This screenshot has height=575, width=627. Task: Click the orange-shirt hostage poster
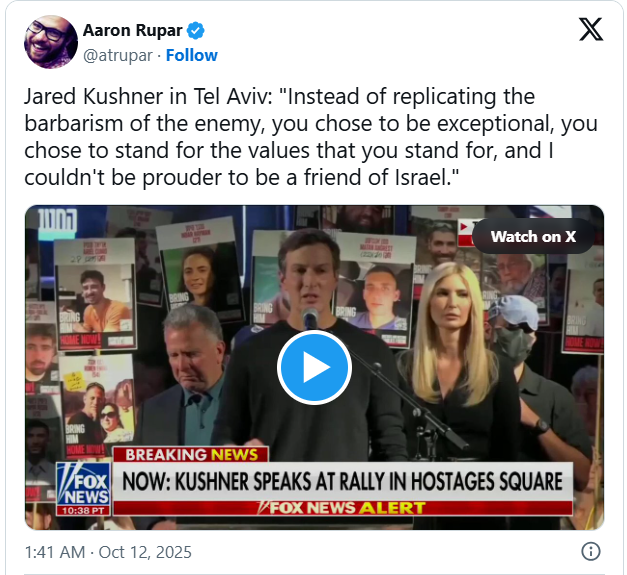coord(95,294)
